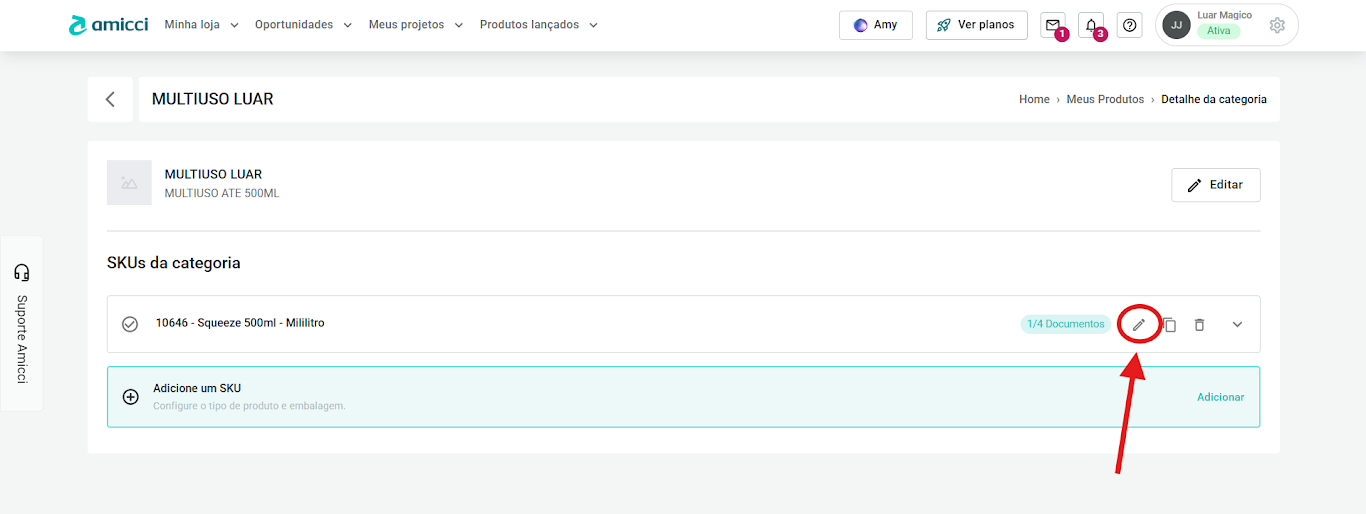
Task: Open the messages envelope icon
Action: coord(1053,25)
